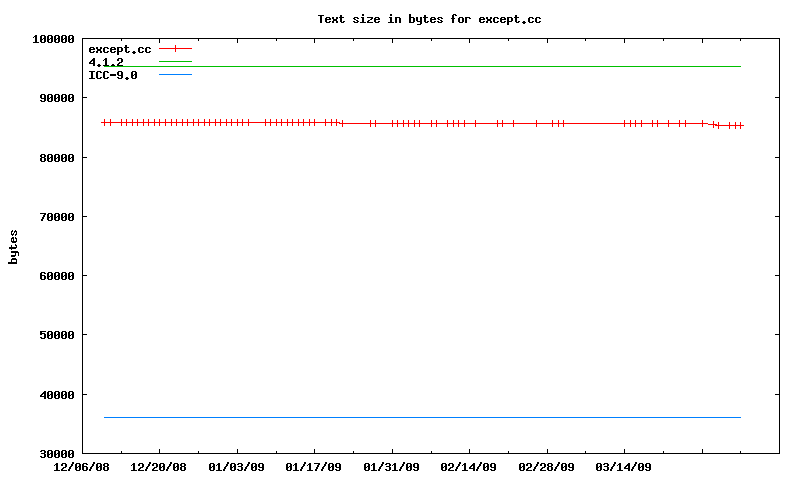Select the 12/06/08 date on x-axis

pyautogui.click(x=81, y=467)
